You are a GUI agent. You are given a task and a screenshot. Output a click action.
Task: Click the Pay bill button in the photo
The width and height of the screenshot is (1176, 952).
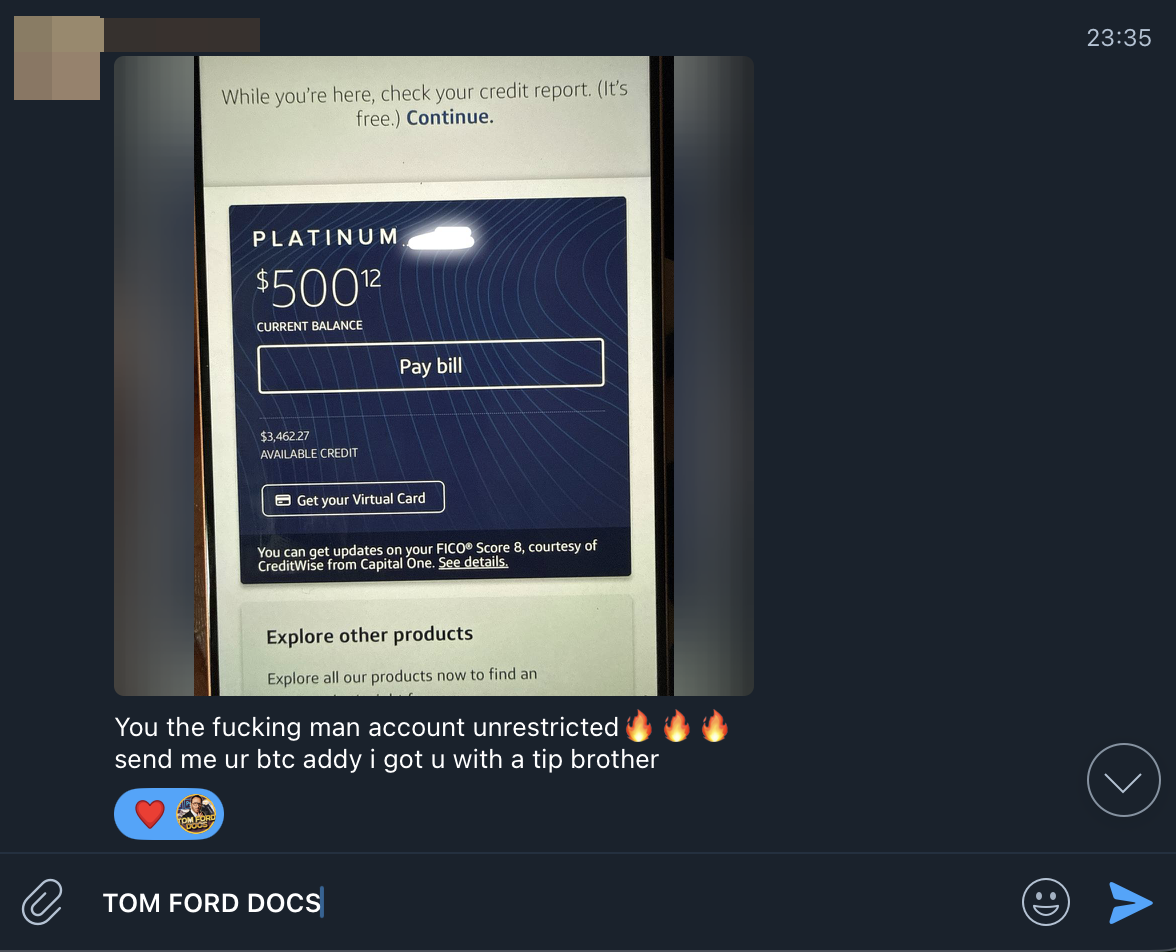(430, 366)
